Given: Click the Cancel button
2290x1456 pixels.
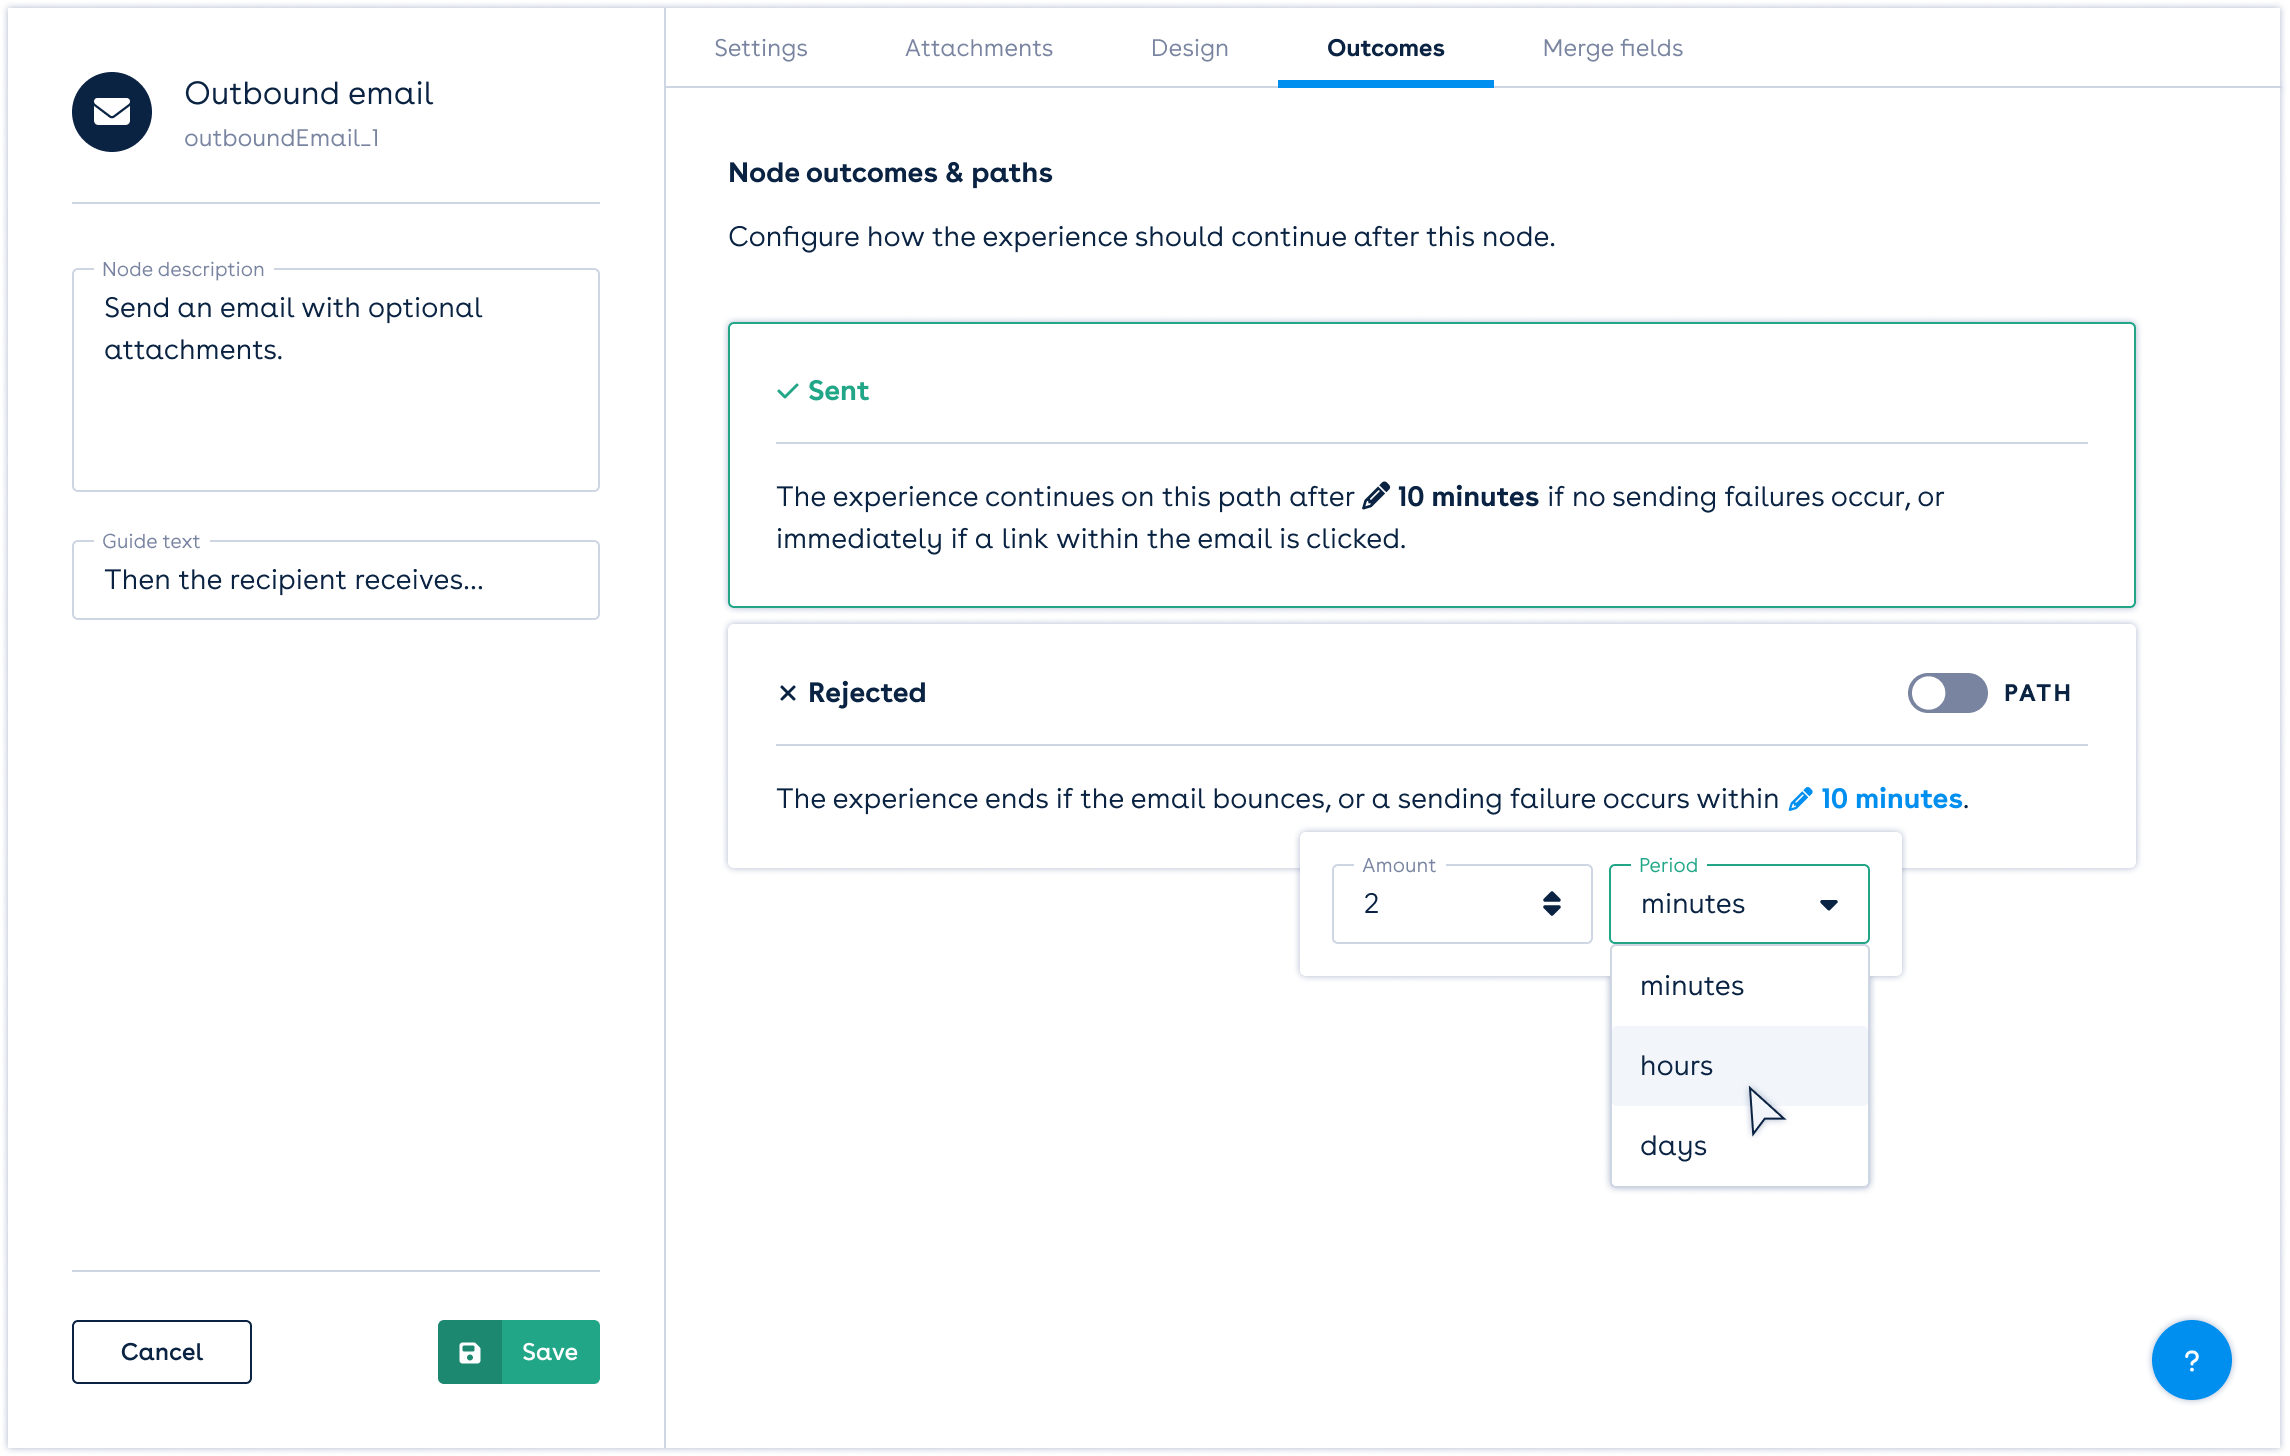Looking at the screenshot, I should 162,1352.
